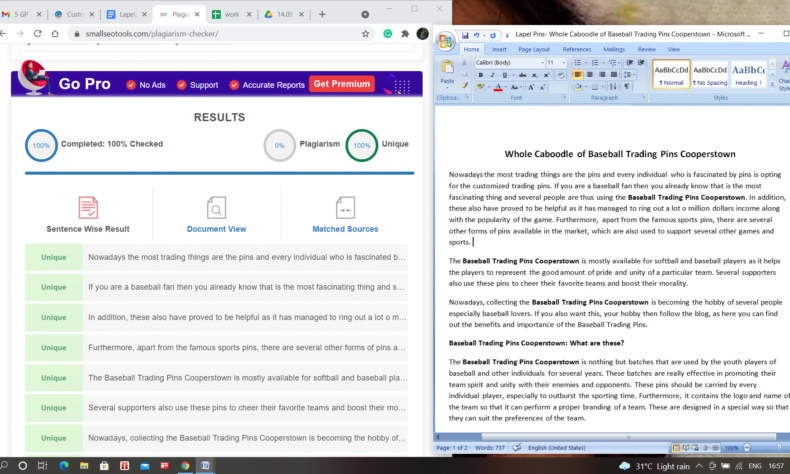Decrease paragraph indent in Word
Viewport: 790px width, 474px height.
[x=629, y=62]
